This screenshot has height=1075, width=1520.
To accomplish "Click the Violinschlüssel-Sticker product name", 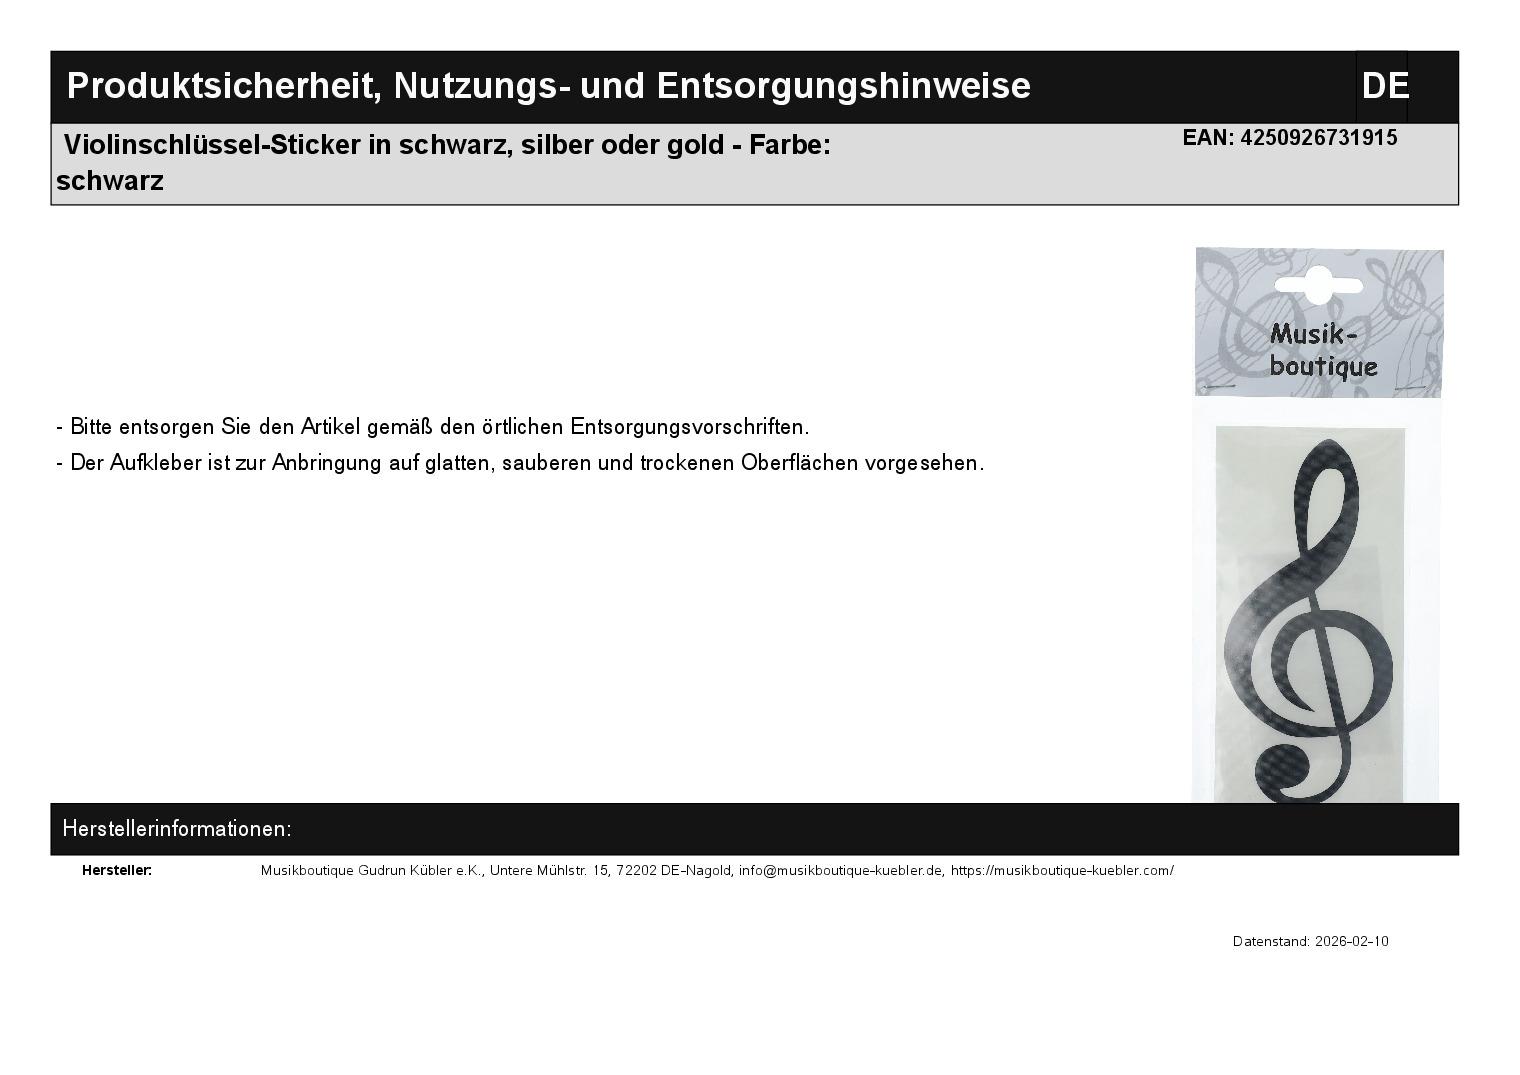I will [446, 145].
